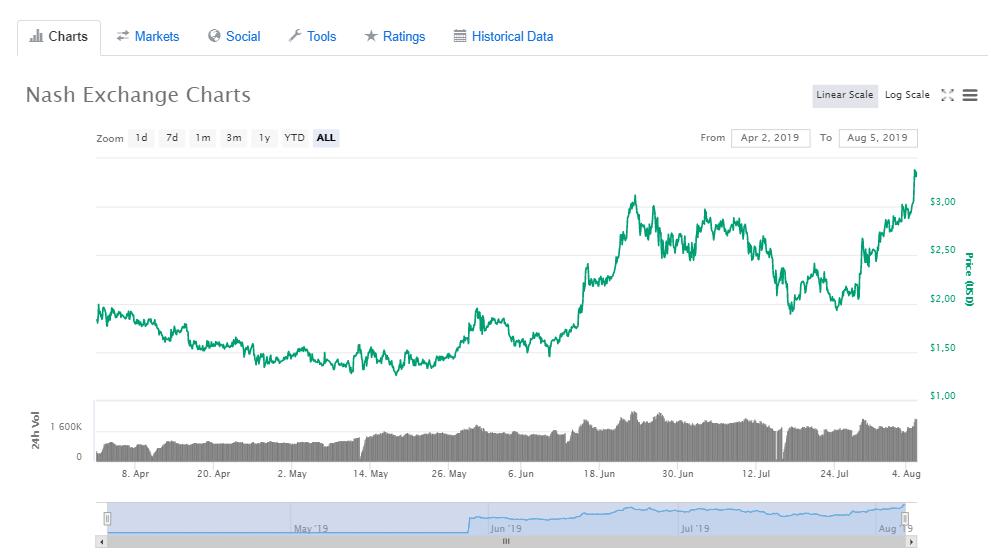The image size is (991, 556).
Task: Click the left navigator range handle
Action: (107, 519)
